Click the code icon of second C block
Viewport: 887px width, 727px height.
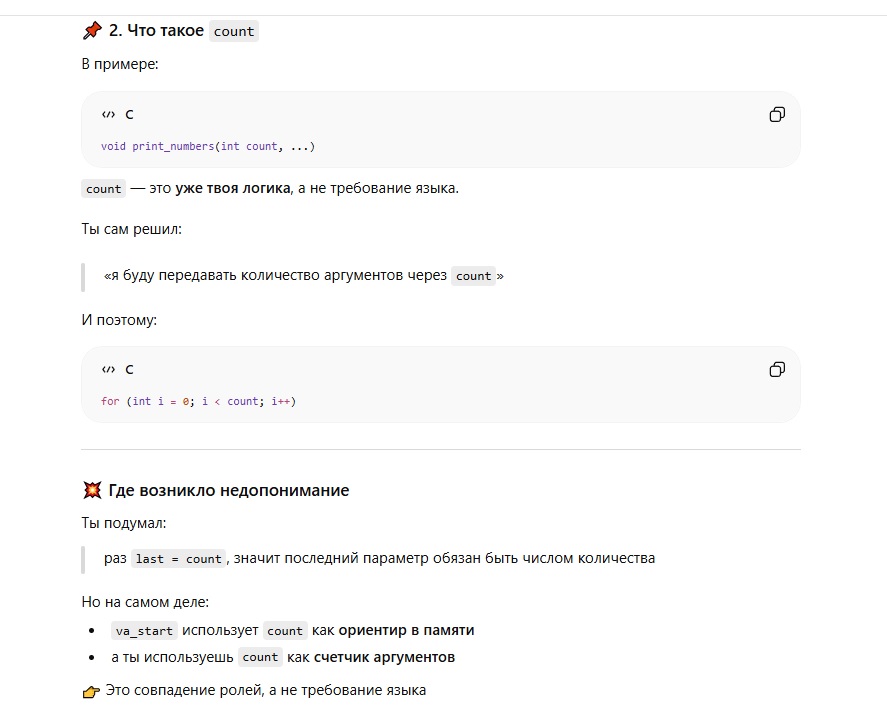(108, 370)
